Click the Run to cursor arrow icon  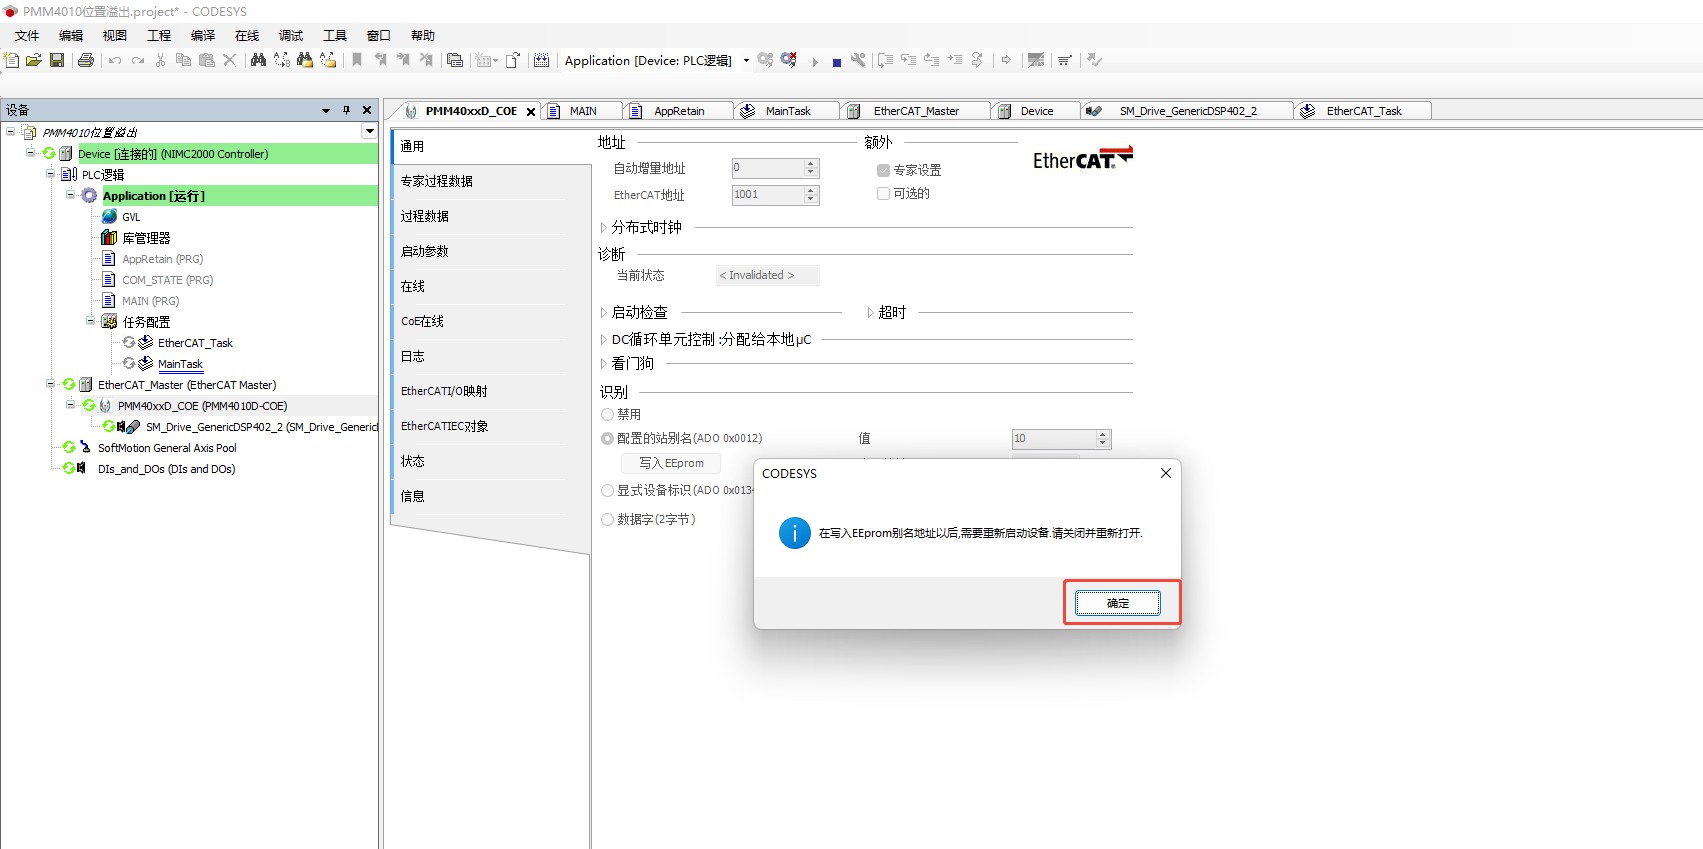954,60
